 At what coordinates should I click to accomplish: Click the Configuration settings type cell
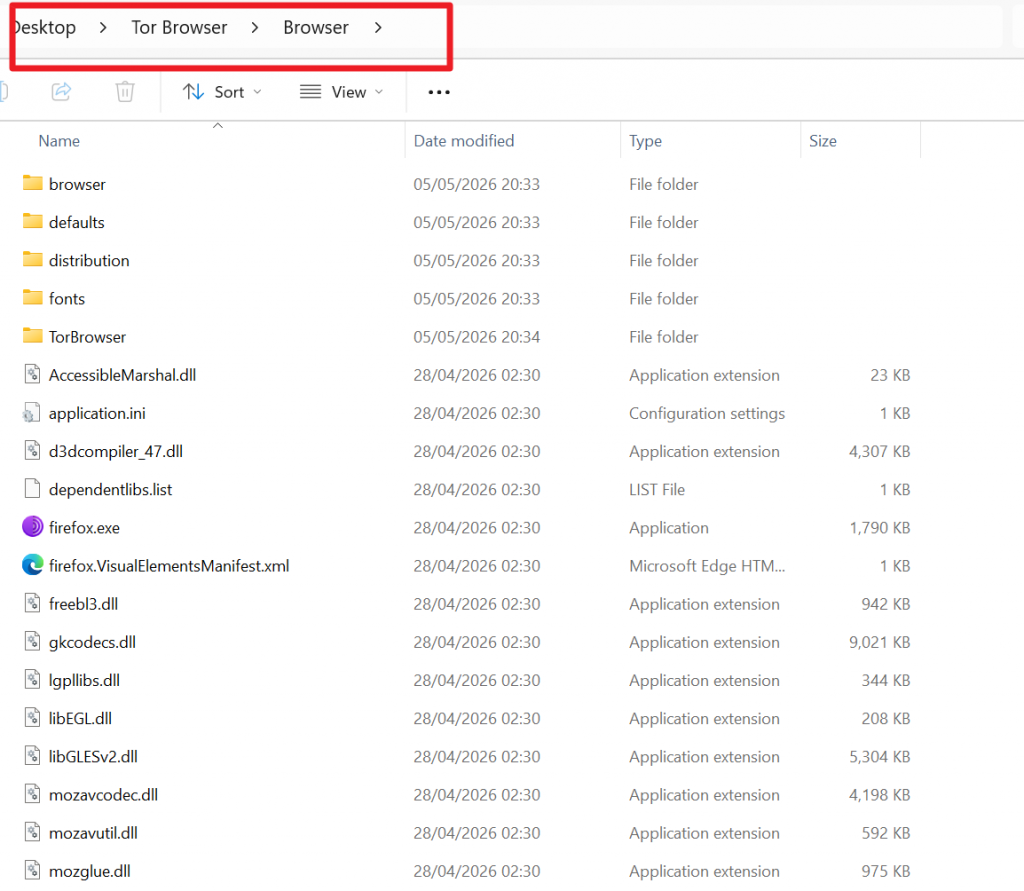click(707, 413)
